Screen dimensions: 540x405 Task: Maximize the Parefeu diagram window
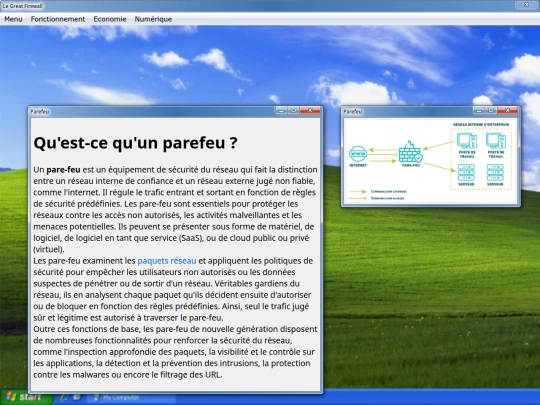491,111
